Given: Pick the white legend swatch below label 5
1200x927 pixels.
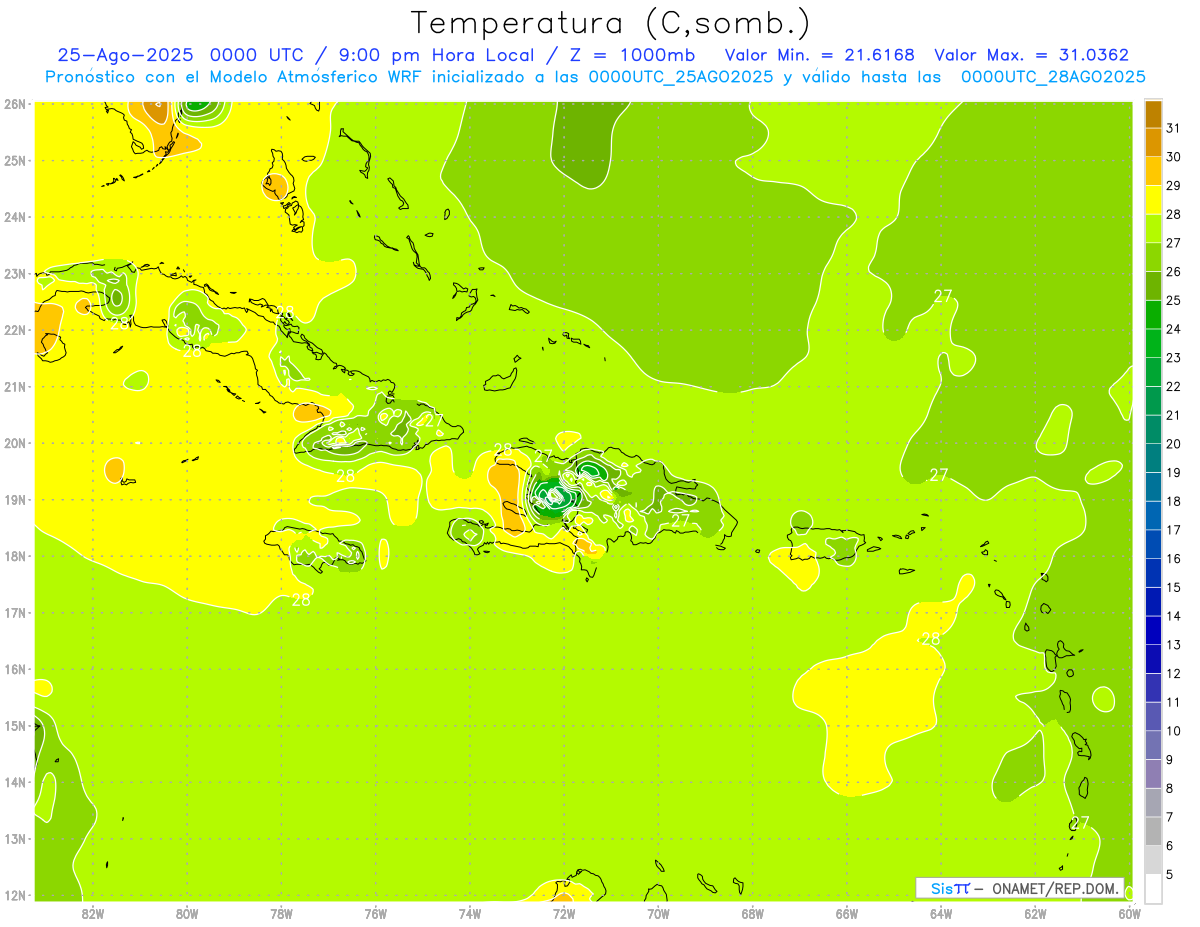Looking at the screenshot, I should coord(1153,888).
